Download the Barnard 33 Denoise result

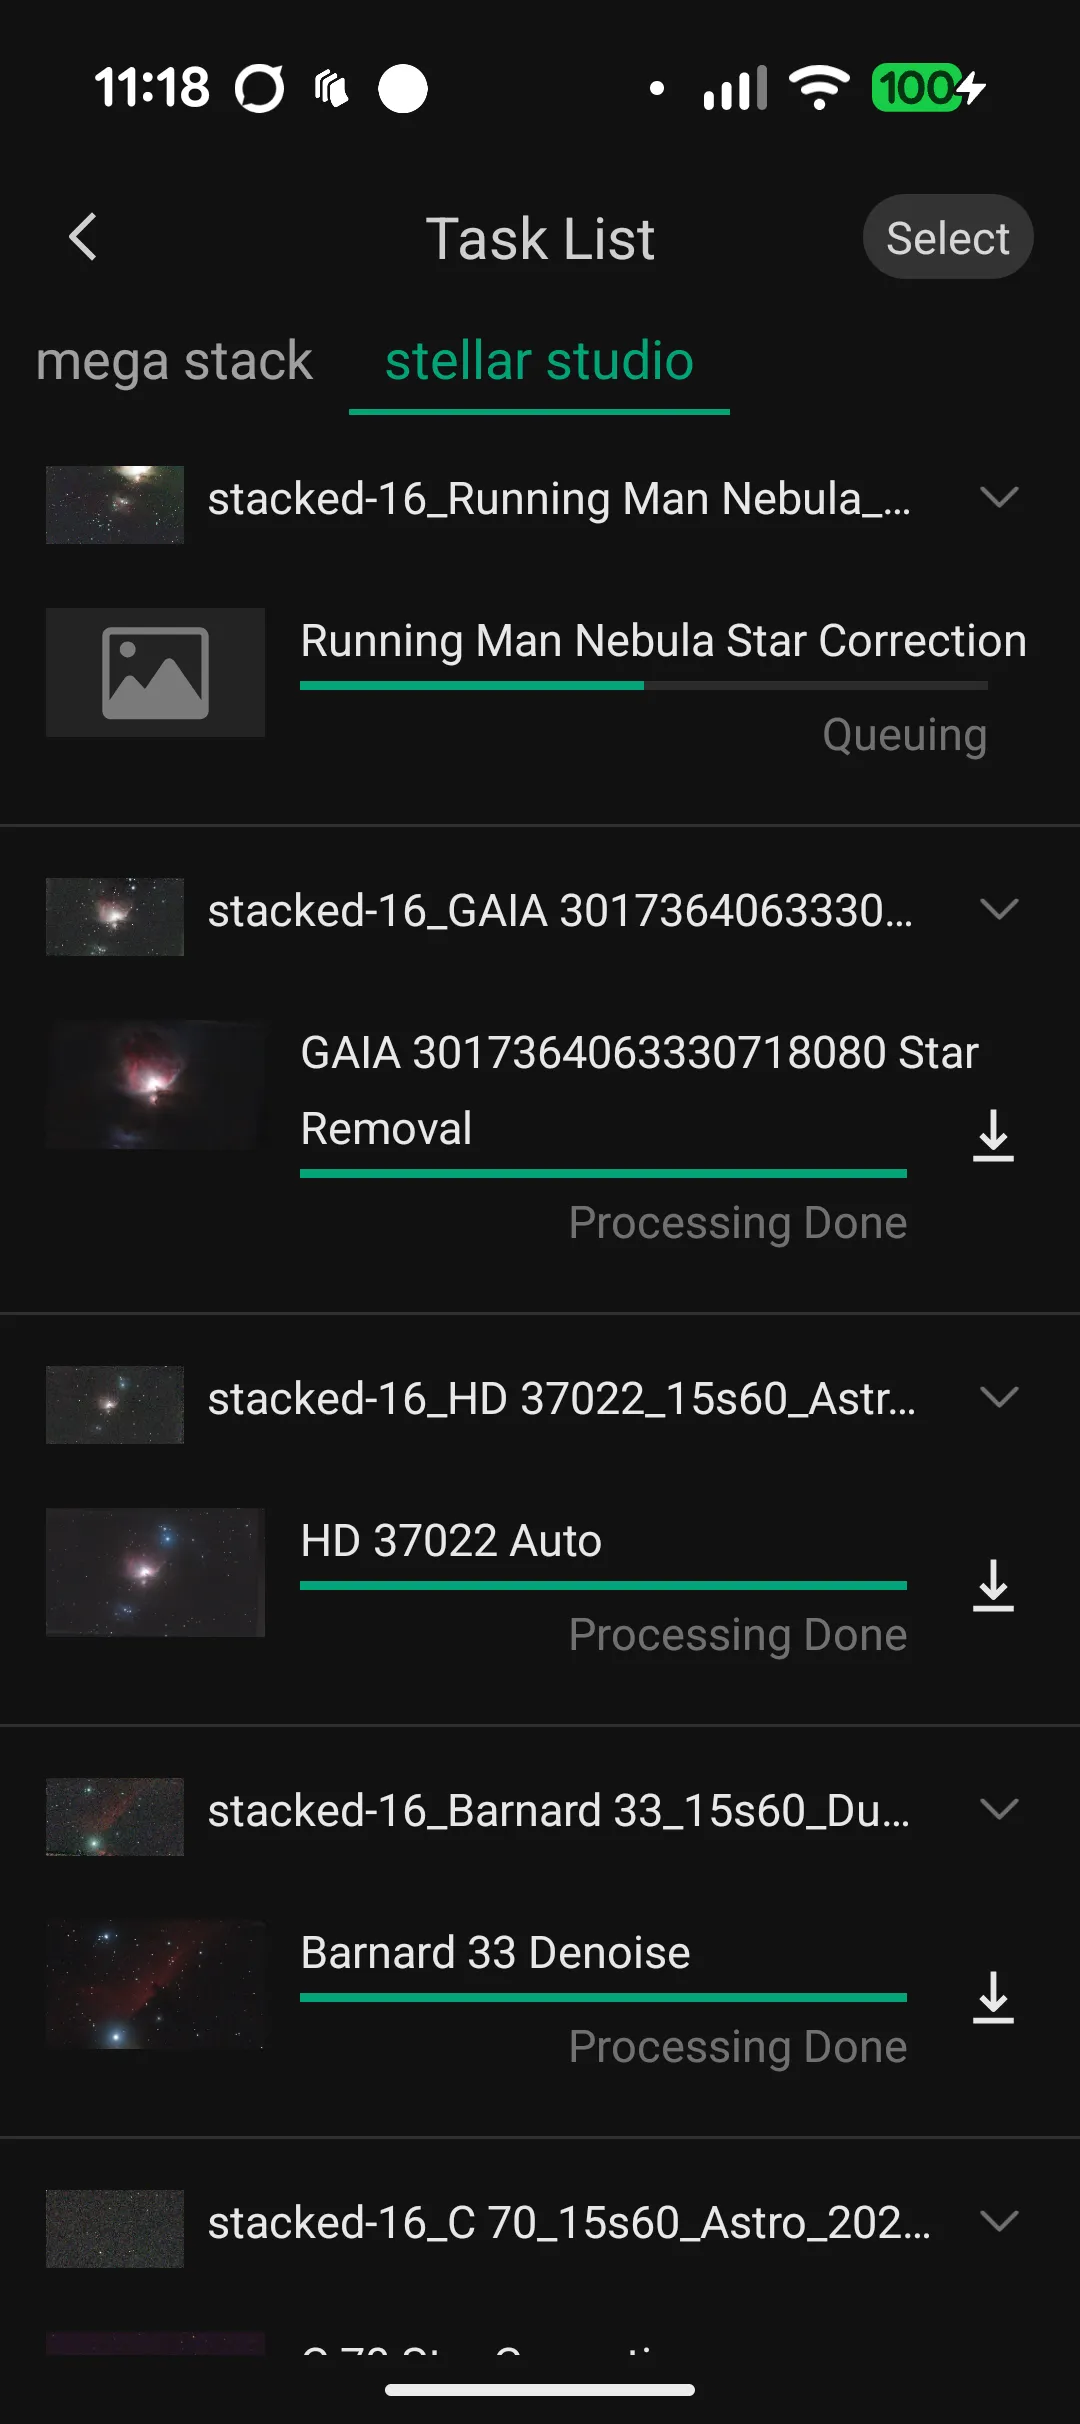pyautogui.click(x=993, y=1997)
